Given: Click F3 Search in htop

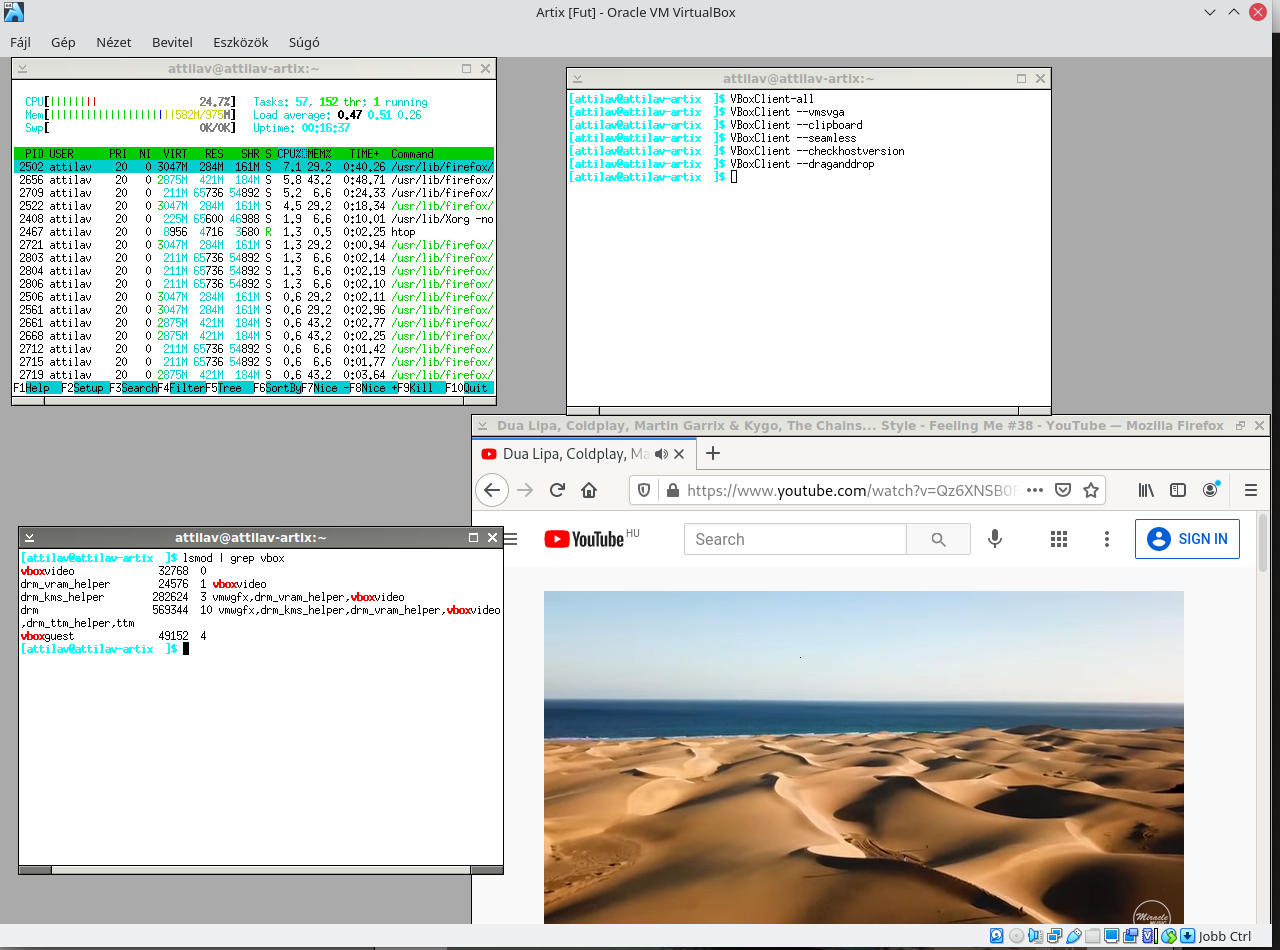Looking at the screenshot, I should pos(133,388).
